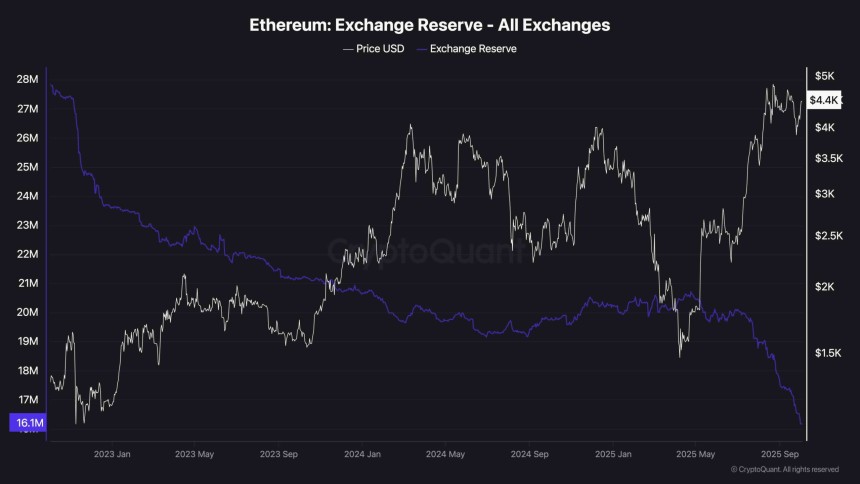
Task: Click the 16.1M current reserve badge
Action: coord(27,424)
